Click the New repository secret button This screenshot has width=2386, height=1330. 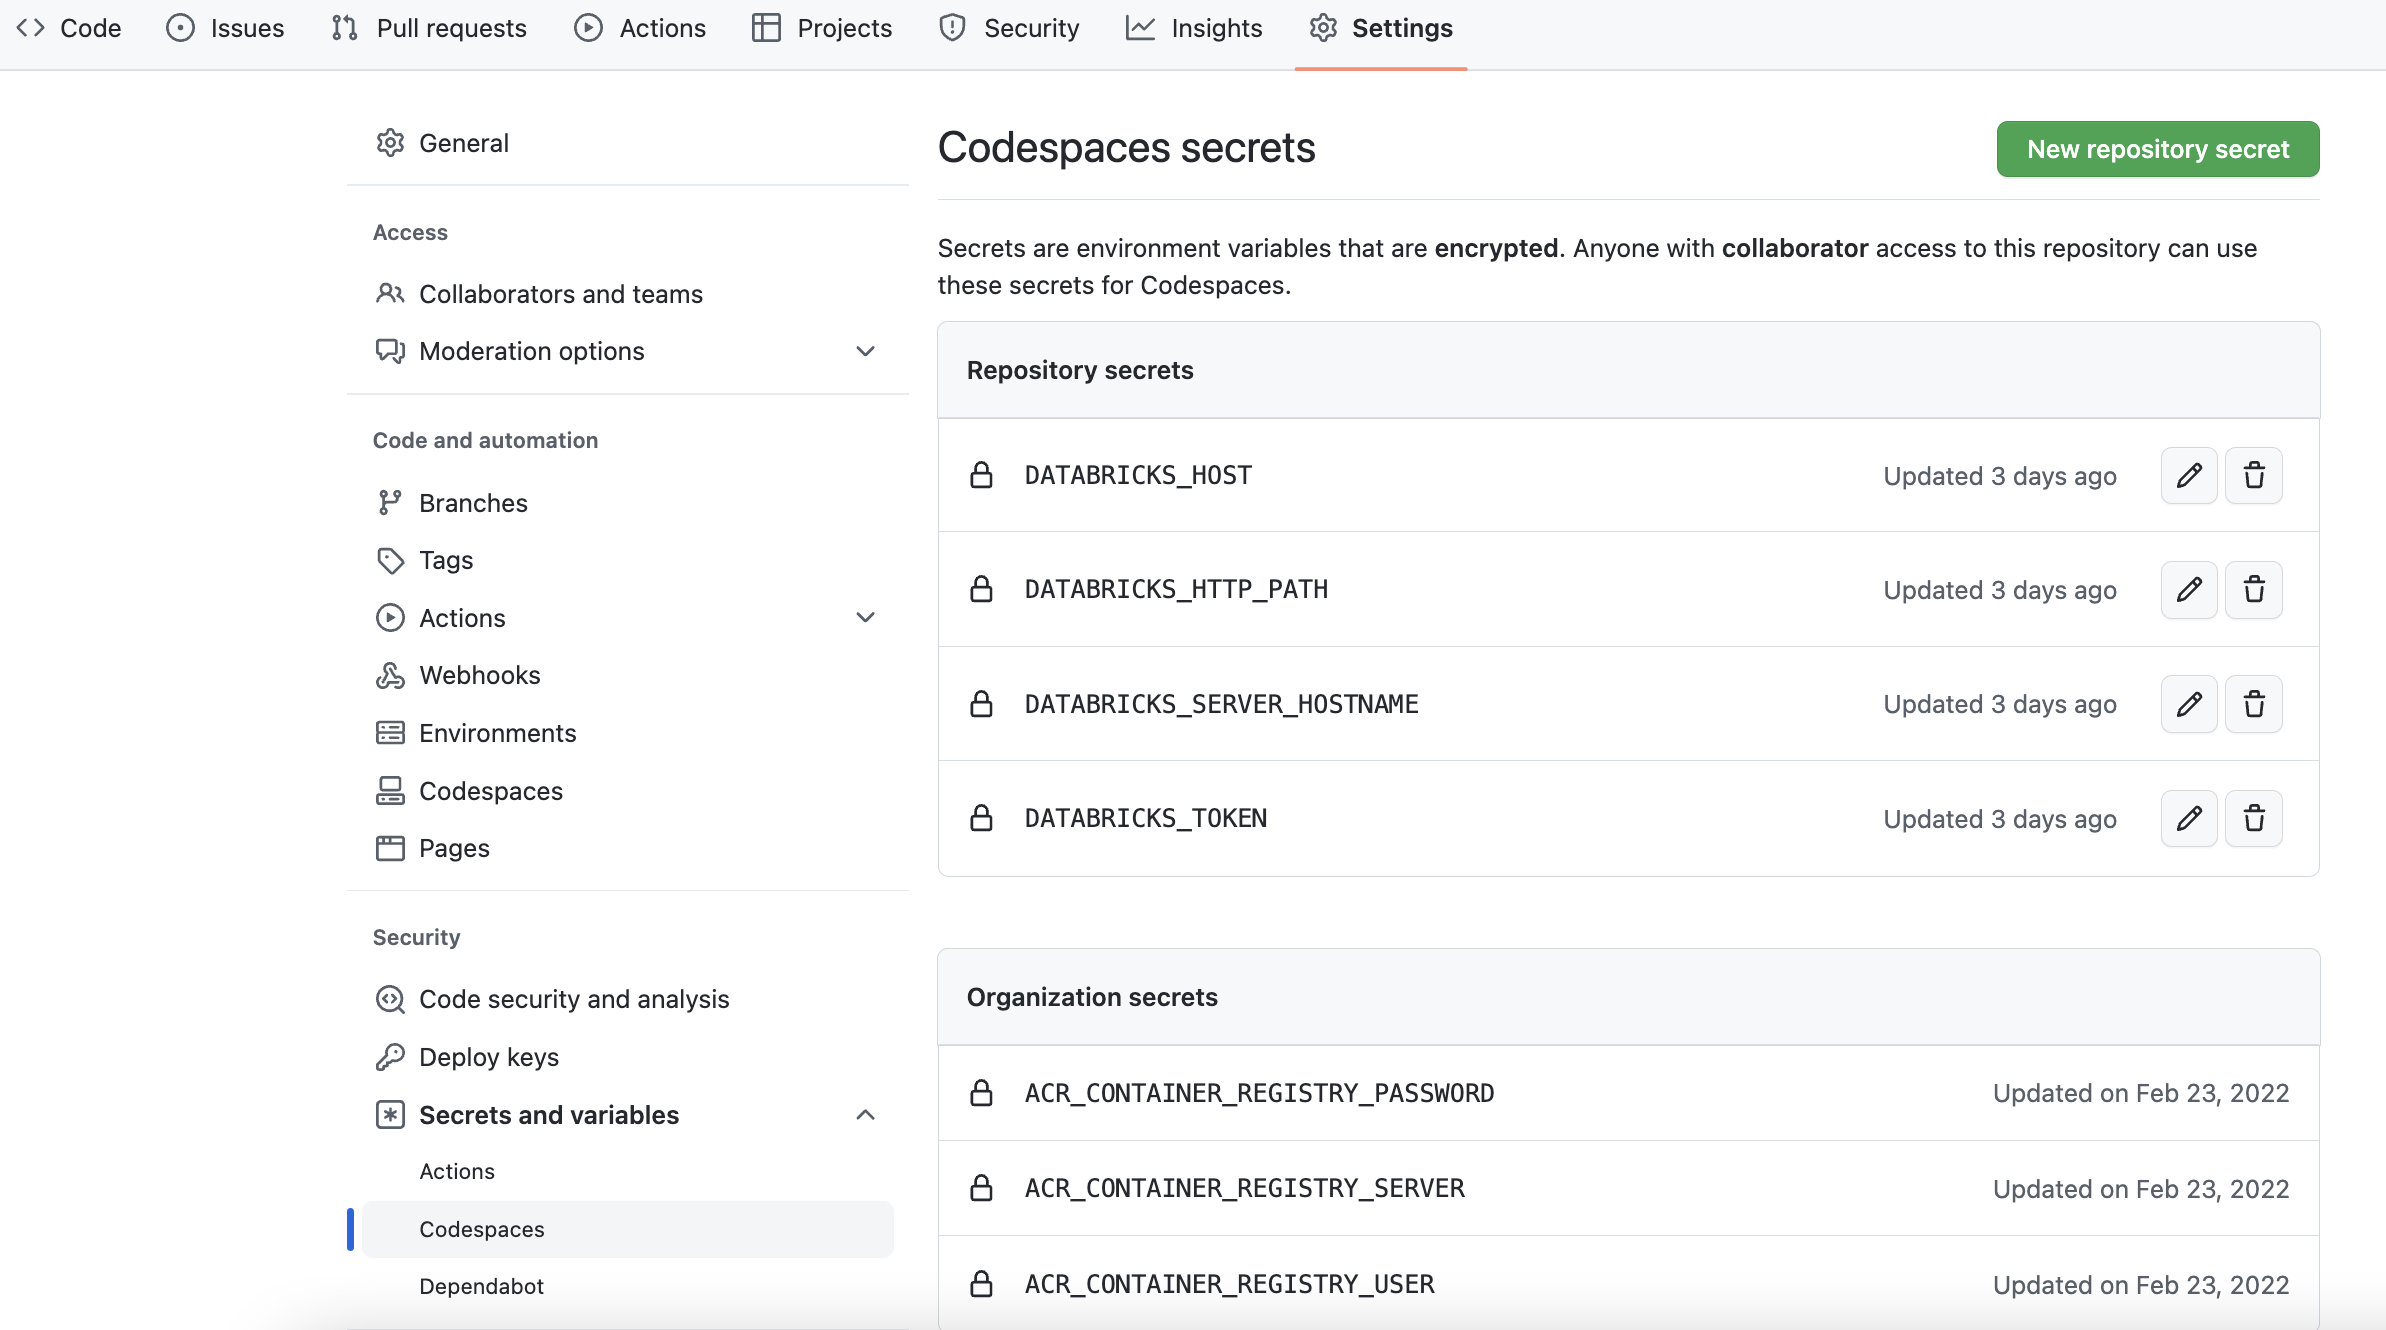[x=2157, y=148]
